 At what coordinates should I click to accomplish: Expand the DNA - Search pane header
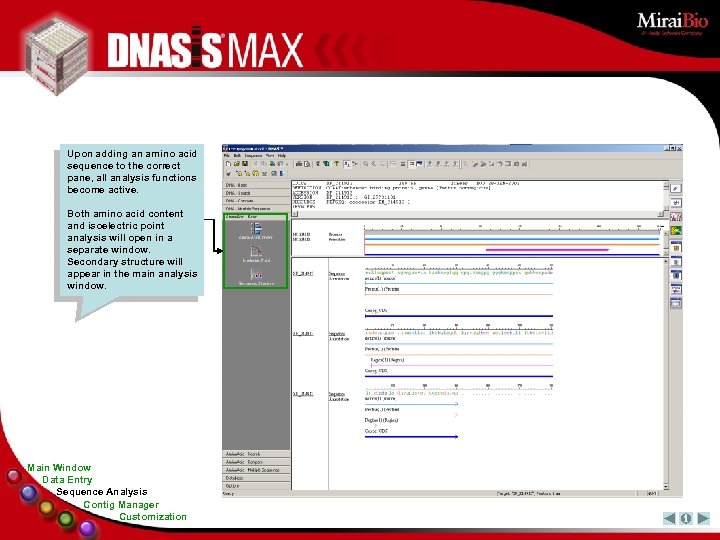(x=256, y=193)
